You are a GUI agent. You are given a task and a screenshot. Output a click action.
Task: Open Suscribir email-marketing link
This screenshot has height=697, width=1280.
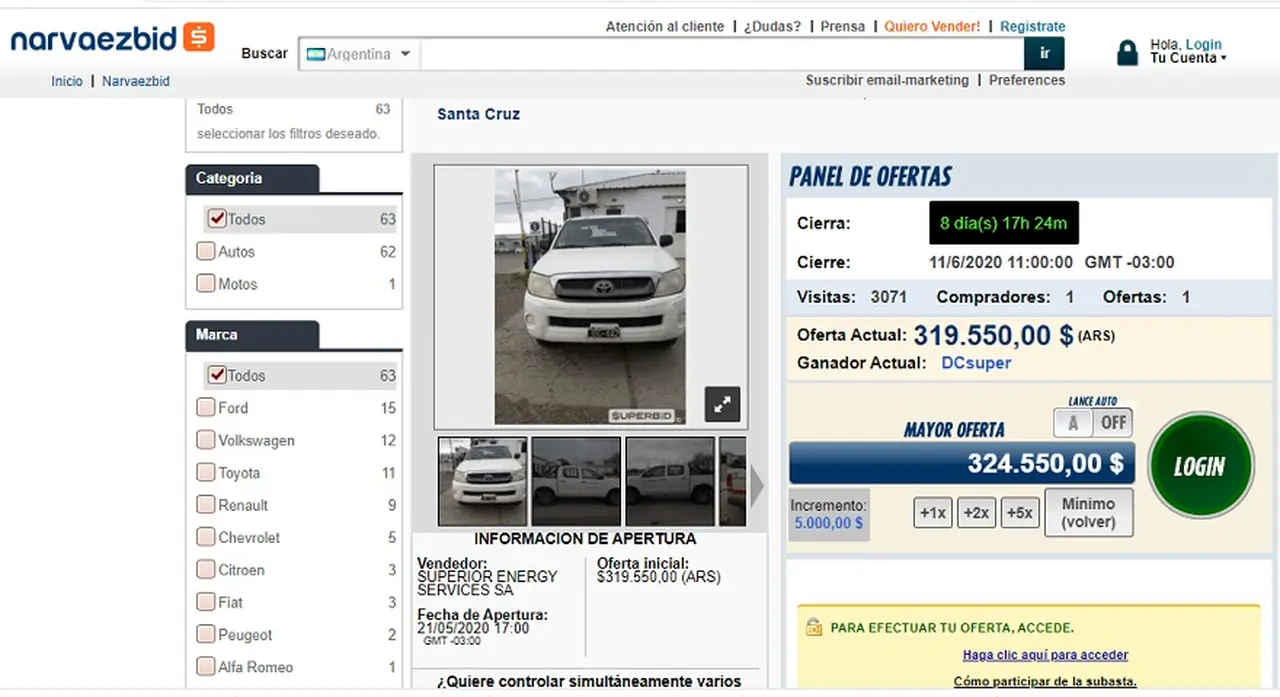(x=887, y=80)
